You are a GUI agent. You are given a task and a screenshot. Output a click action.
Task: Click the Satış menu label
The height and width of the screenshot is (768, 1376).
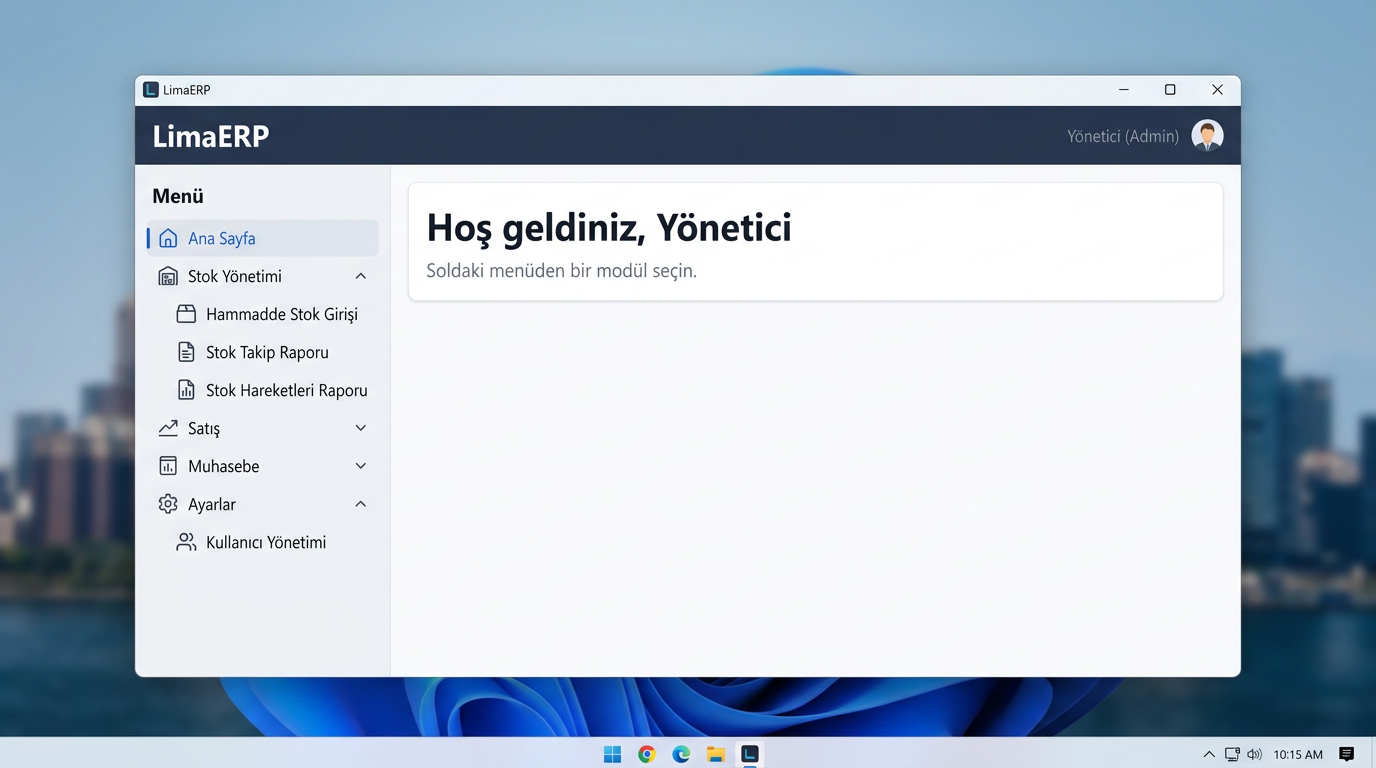pyautogui.click(x=204, y=429)
